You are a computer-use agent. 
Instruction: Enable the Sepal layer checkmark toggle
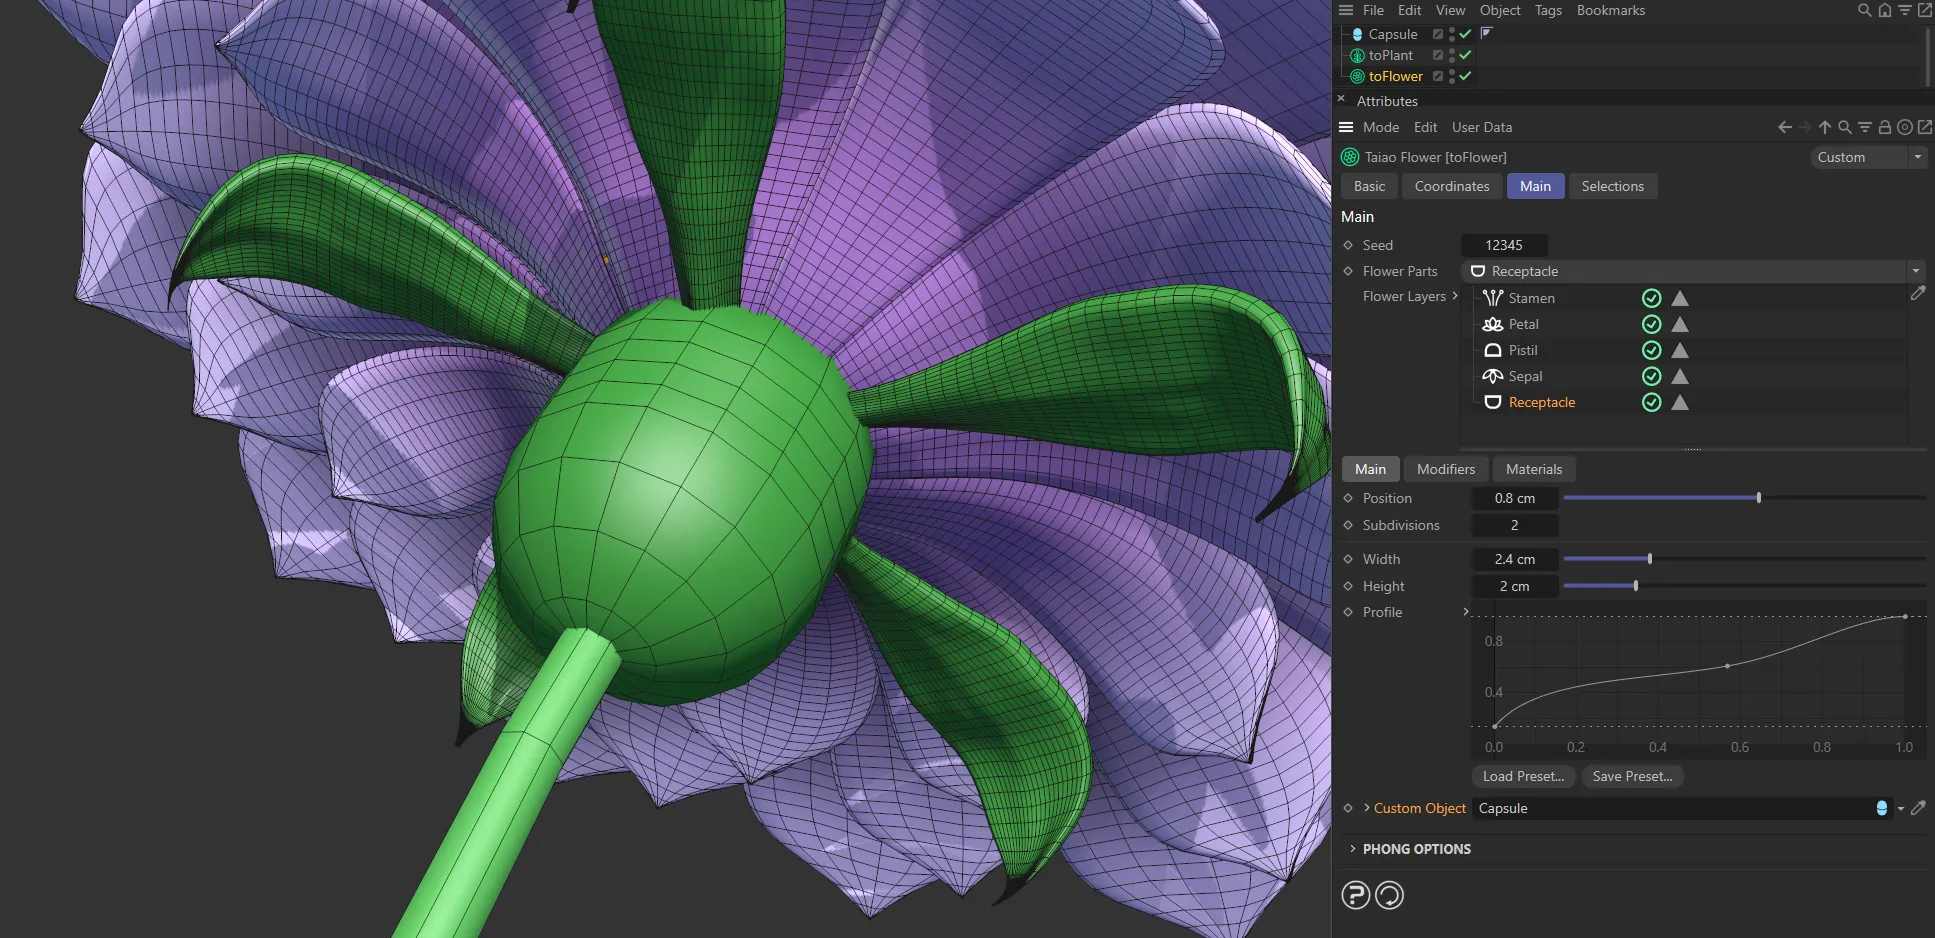(1651, 376)
